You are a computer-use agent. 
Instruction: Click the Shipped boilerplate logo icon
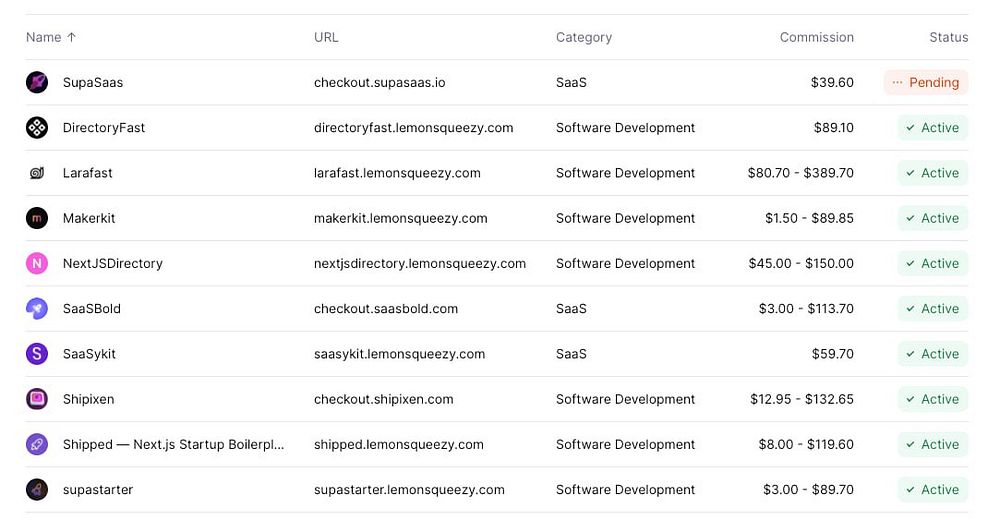[37, 444]
